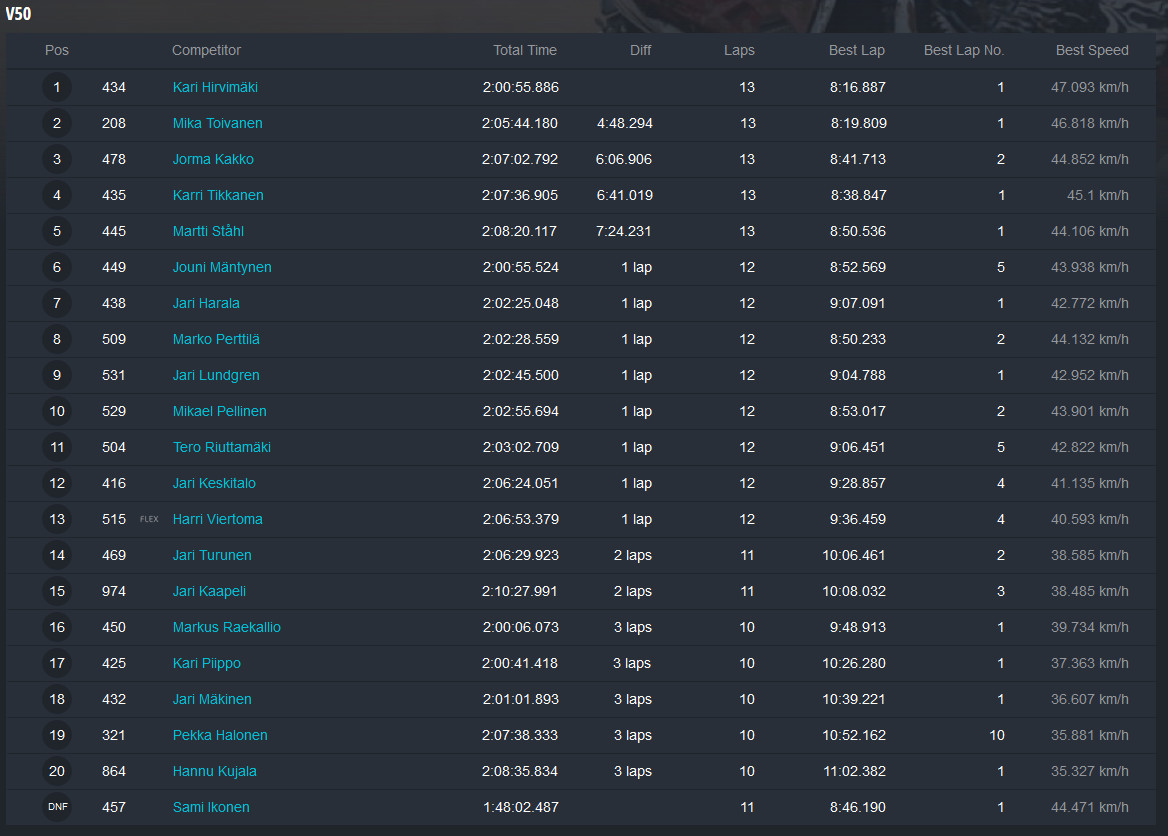
Task: Select the position 1 circle badge
Action: [57, 87]
